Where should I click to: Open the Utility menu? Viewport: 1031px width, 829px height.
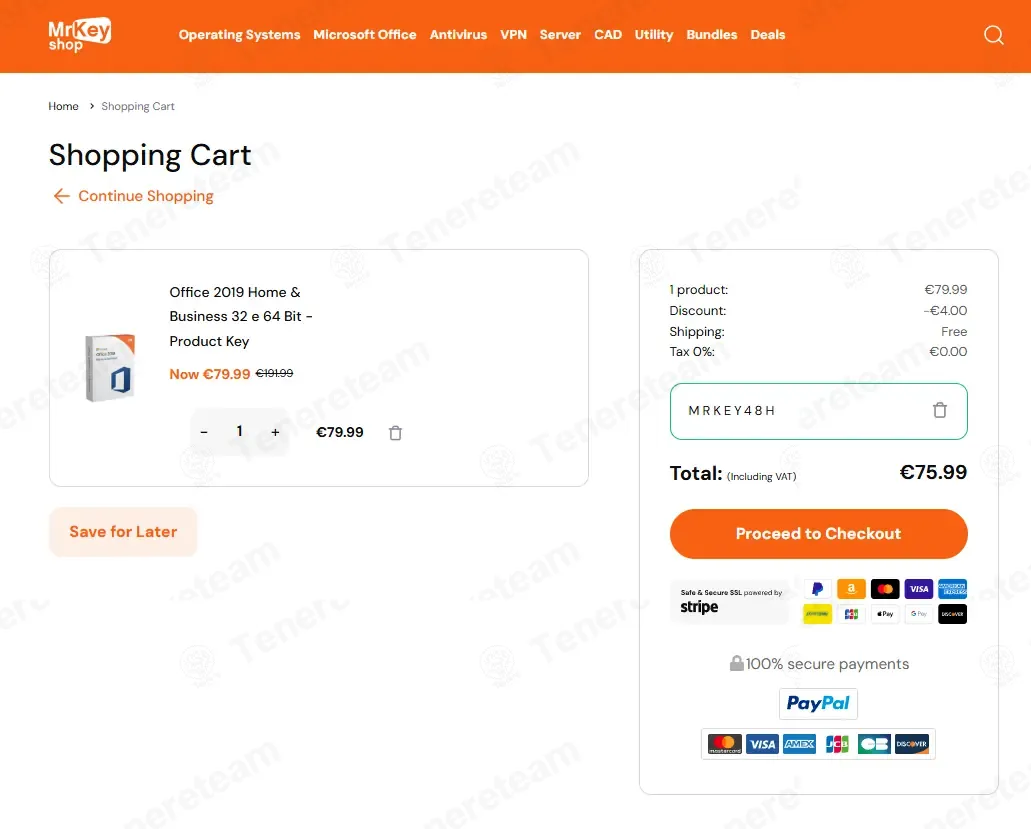pyautogui.click(x=654, y=35)
